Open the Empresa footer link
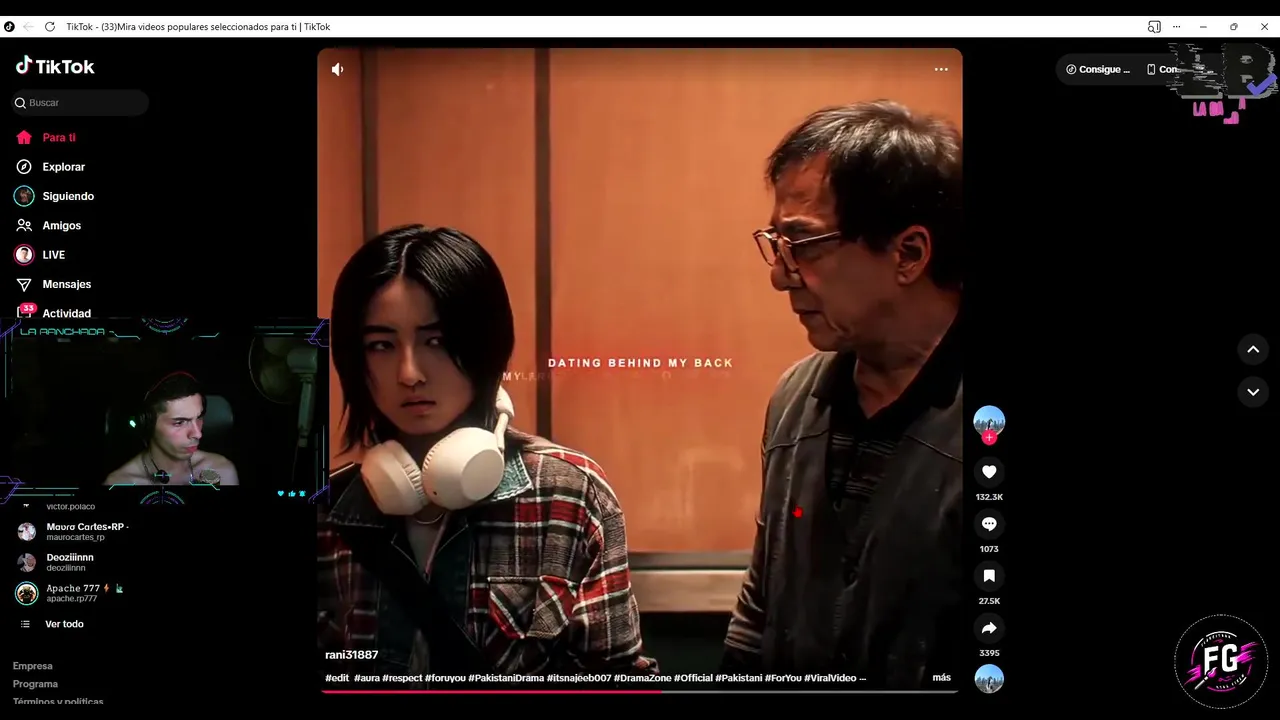This screenshot has width=1280, height=720. pos(33,666)
